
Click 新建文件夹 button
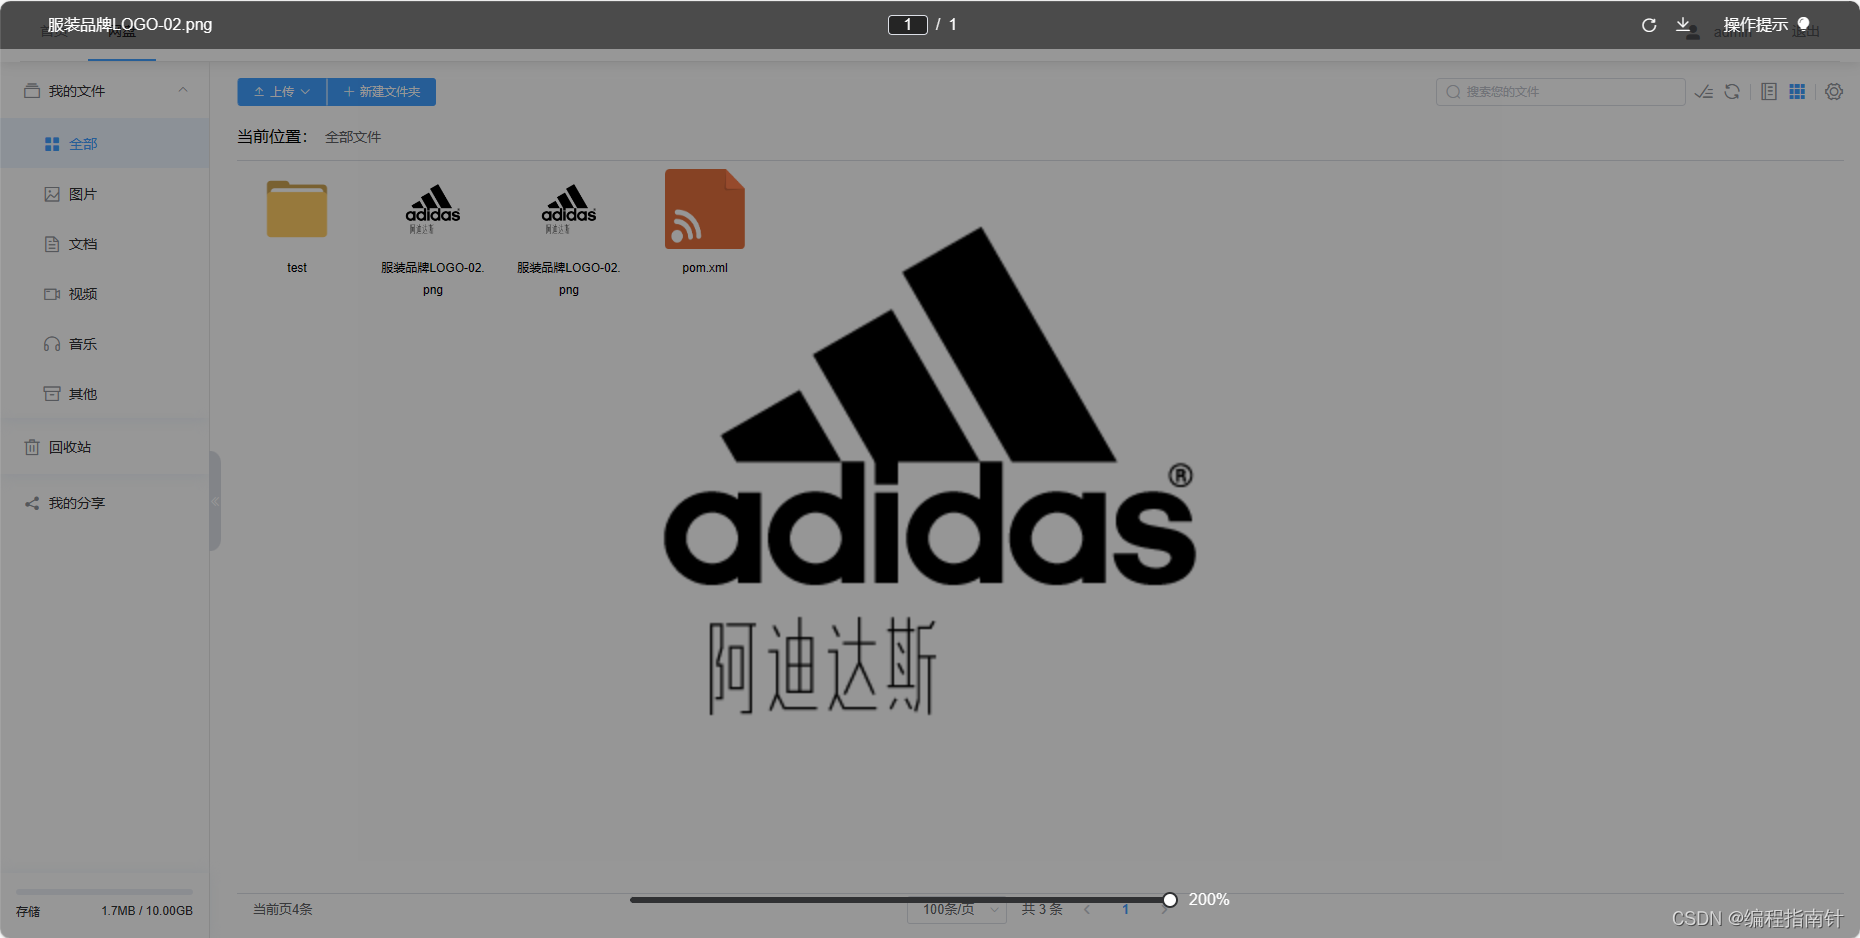tap(382, 92)
